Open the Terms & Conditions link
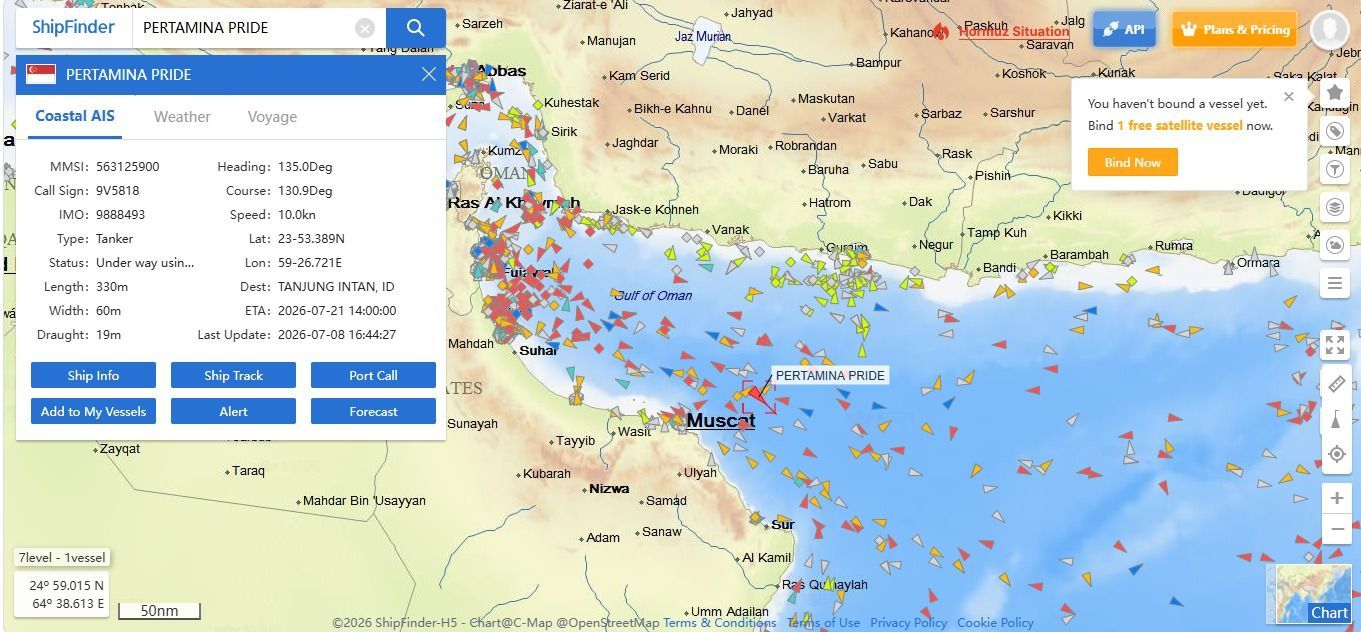Screen dimensions: 1361x632 coord(719,622)
